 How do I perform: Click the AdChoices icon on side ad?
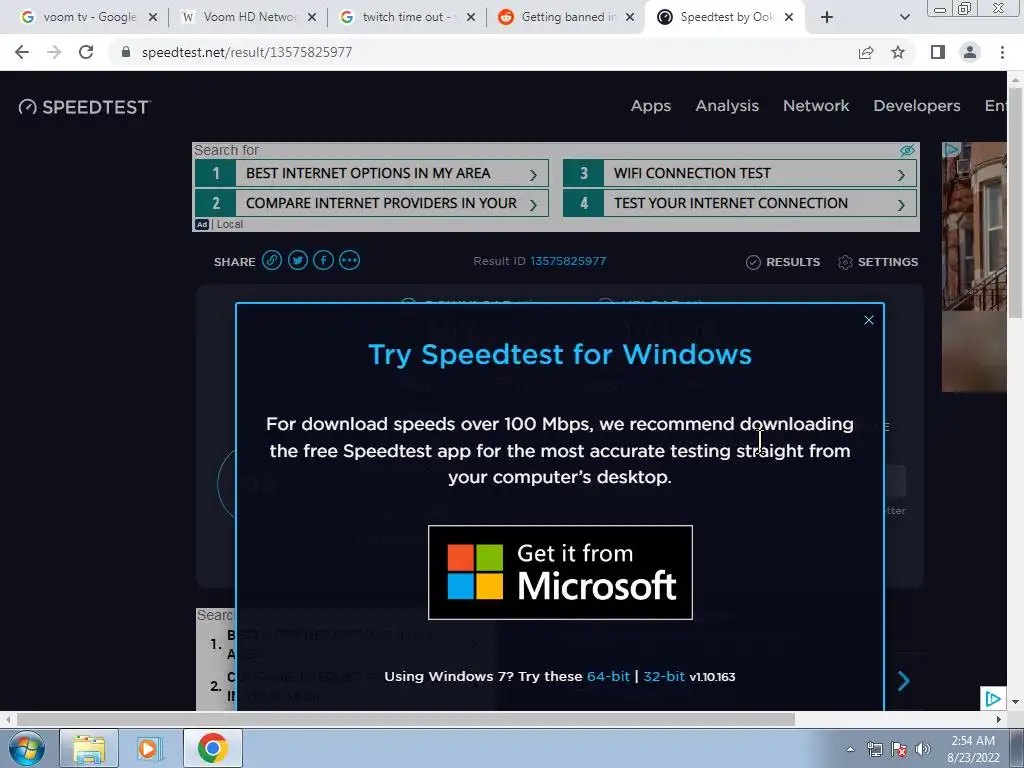951,150
